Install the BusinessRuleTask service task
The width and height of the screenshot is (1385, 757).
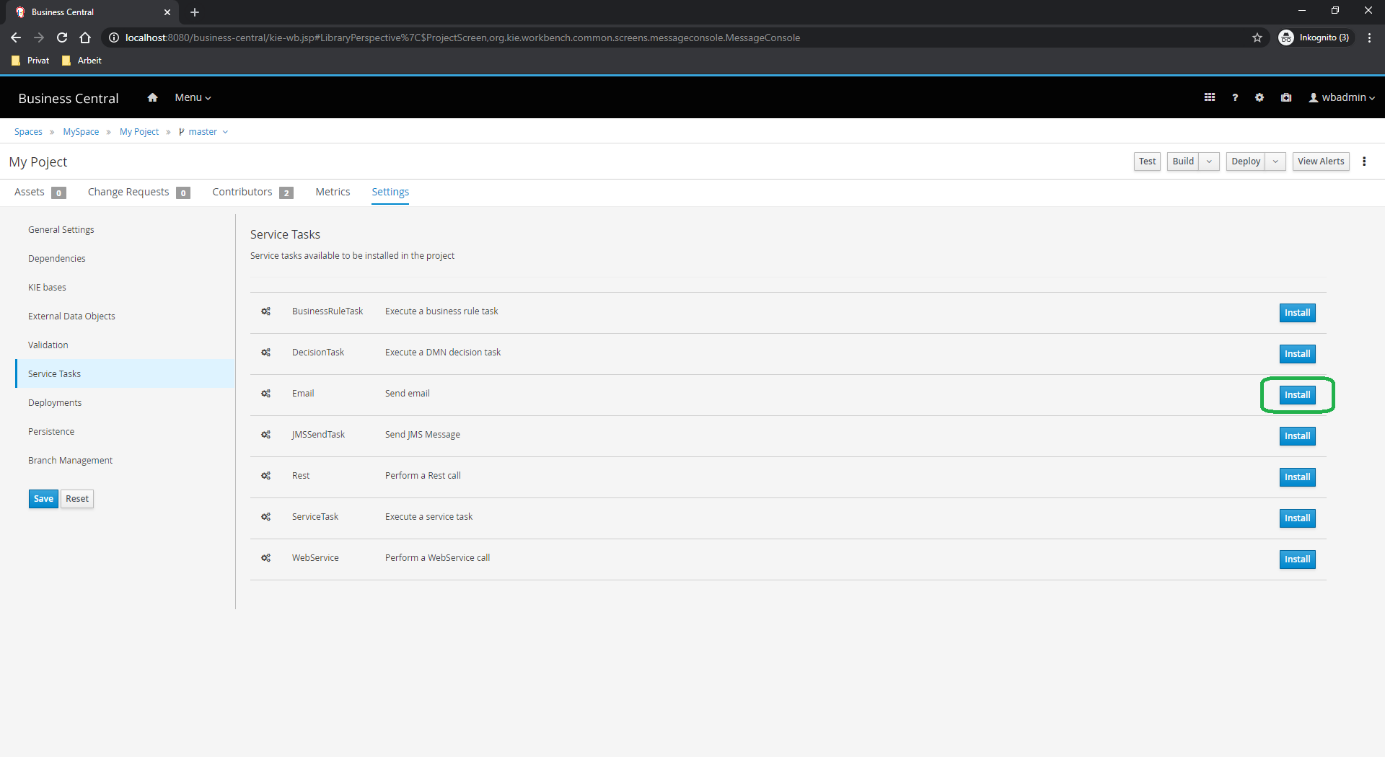pos(1297,313)
